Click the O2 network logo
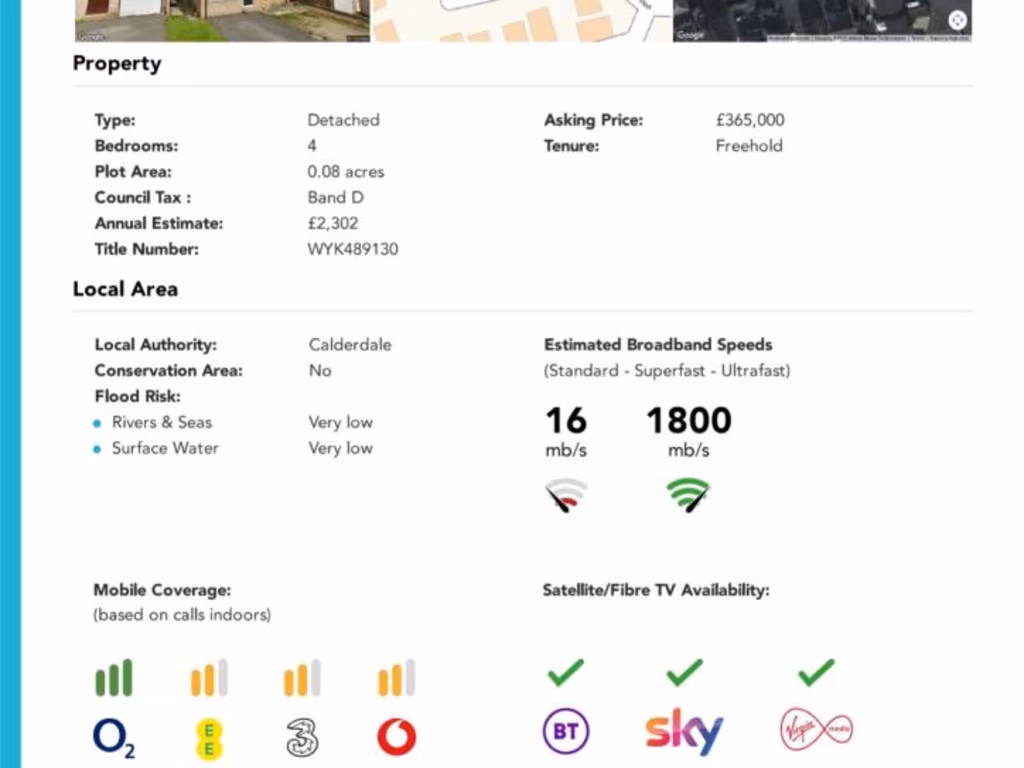The width and height of the screenshot is (1024, 768). click(114, 738)
